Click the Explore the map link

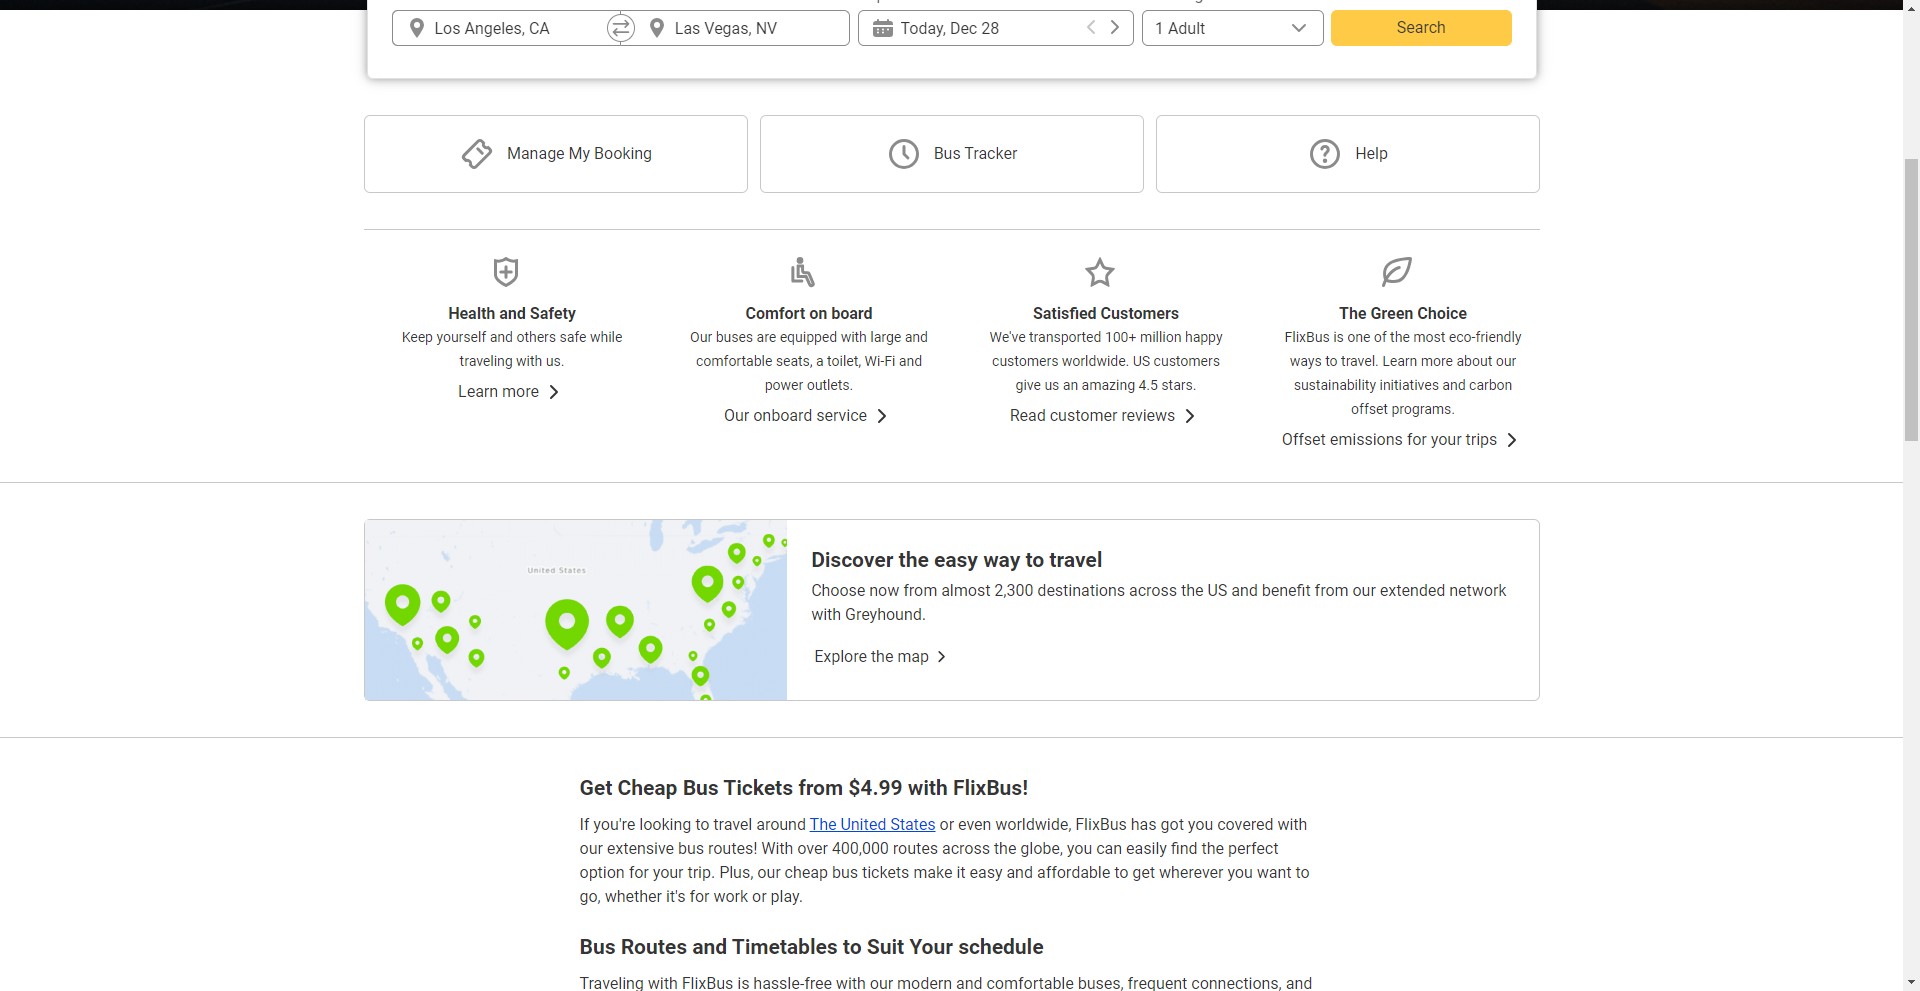[879, 657]
